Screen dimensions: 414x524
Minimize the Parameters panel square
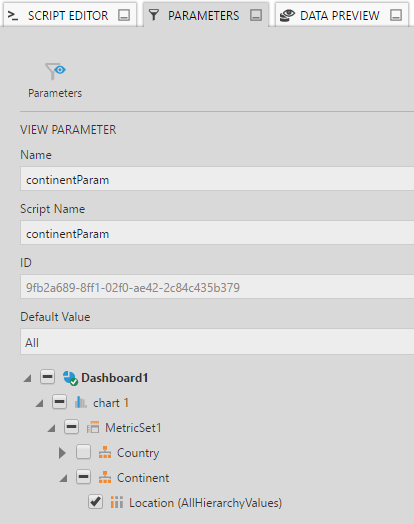[x=256, y=15]
